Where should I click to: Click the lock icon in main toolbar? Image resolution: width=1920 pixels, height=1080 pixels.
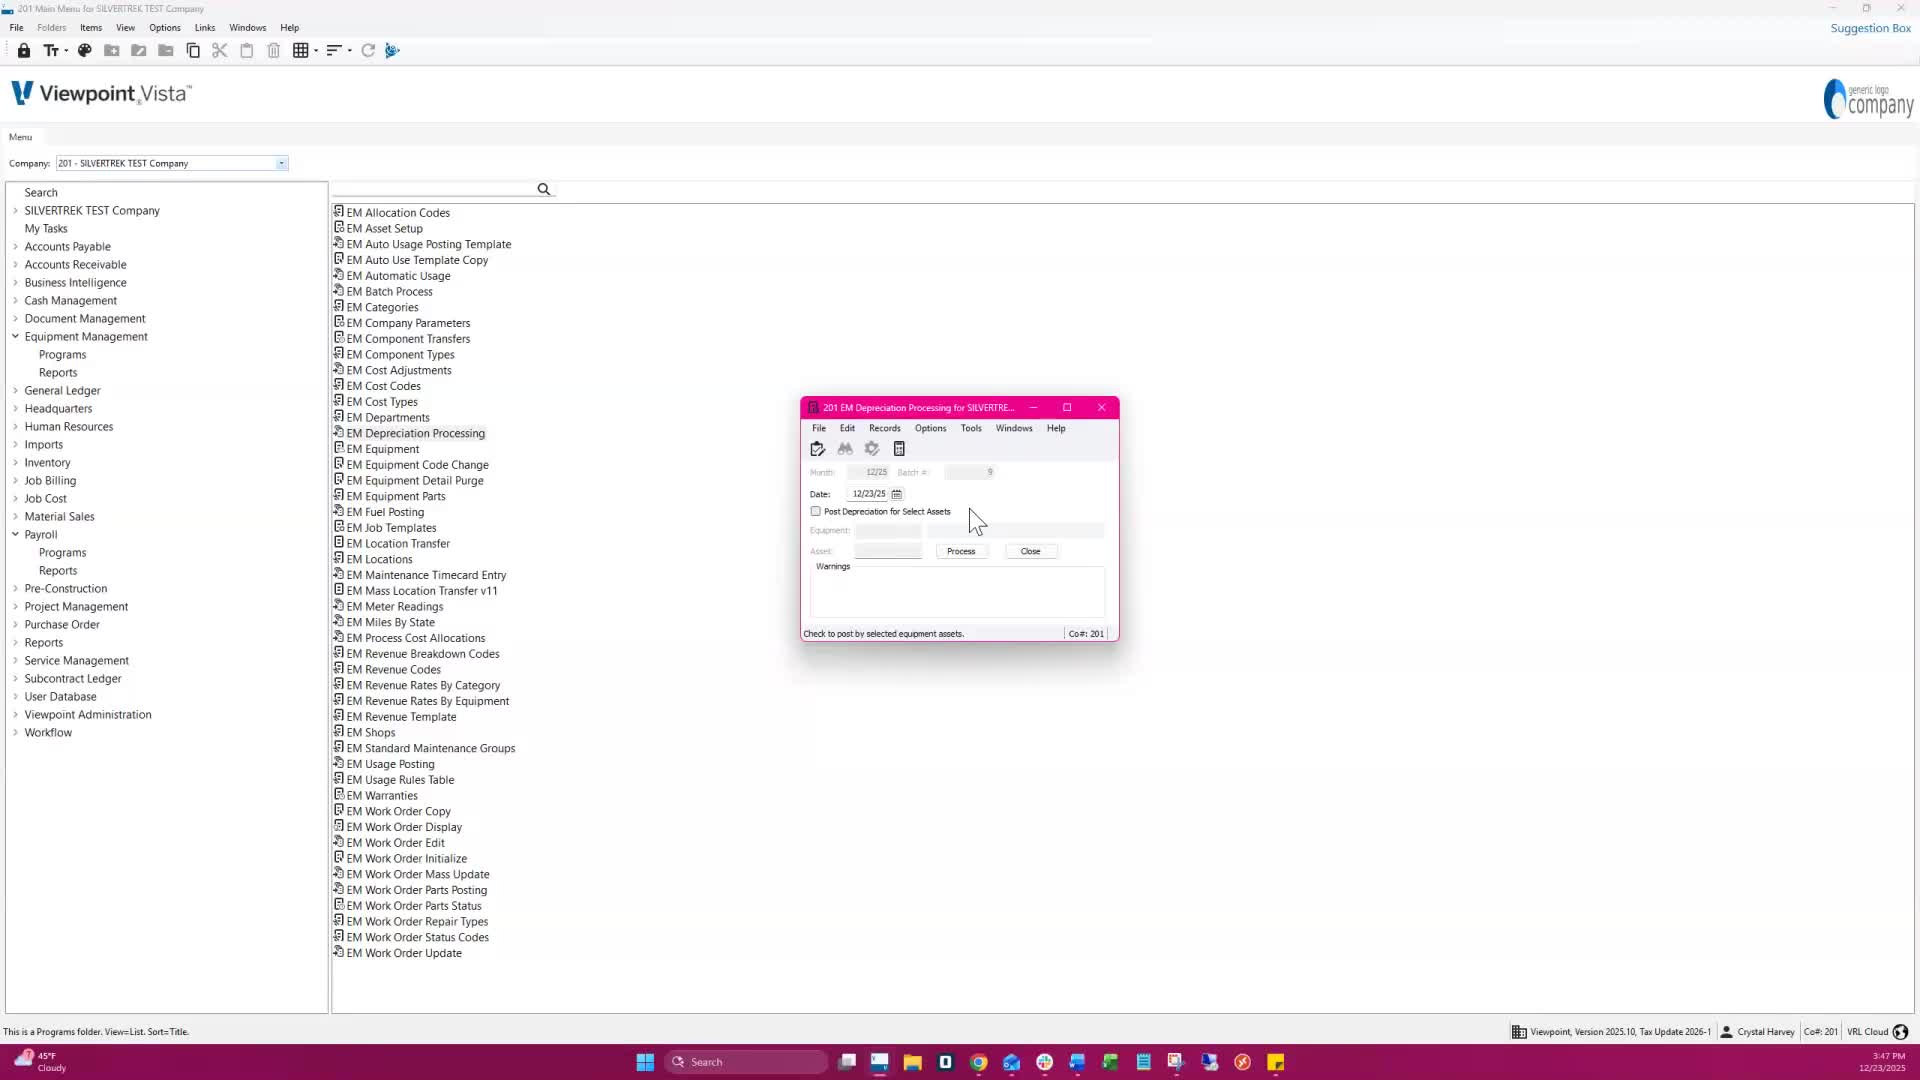[24, 50]
